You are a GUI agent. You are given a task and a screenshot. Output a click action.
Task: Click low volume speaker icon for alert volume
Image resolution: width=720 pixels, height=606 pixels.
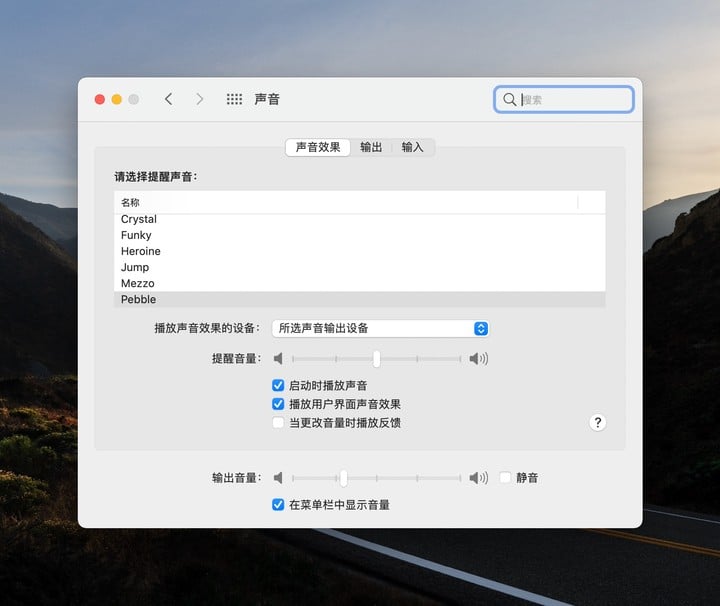[279, 358]
